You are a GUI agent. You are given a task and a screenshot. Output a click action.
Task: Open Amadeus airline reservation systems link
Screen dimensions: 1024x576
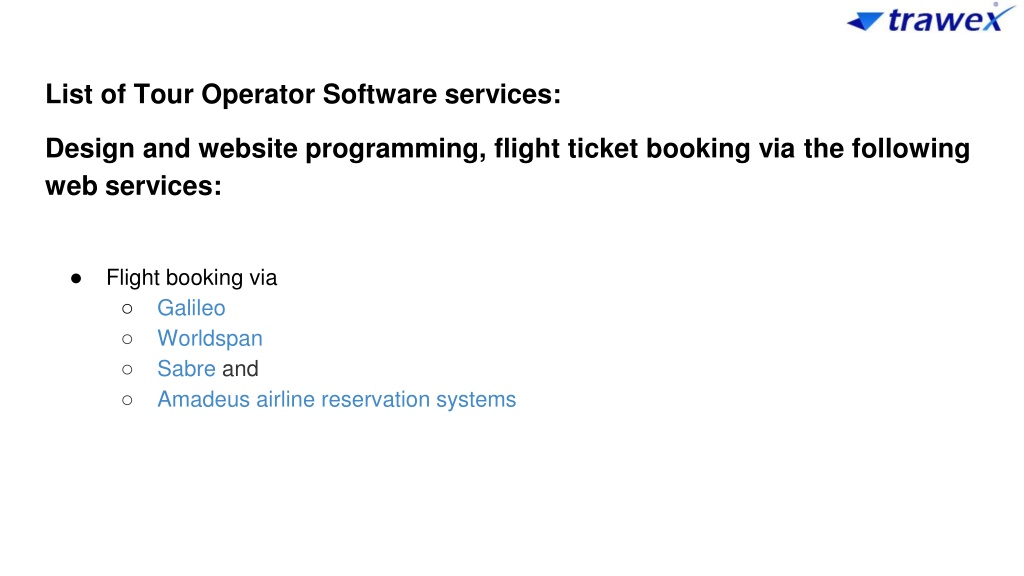click(x=336, y=399)
